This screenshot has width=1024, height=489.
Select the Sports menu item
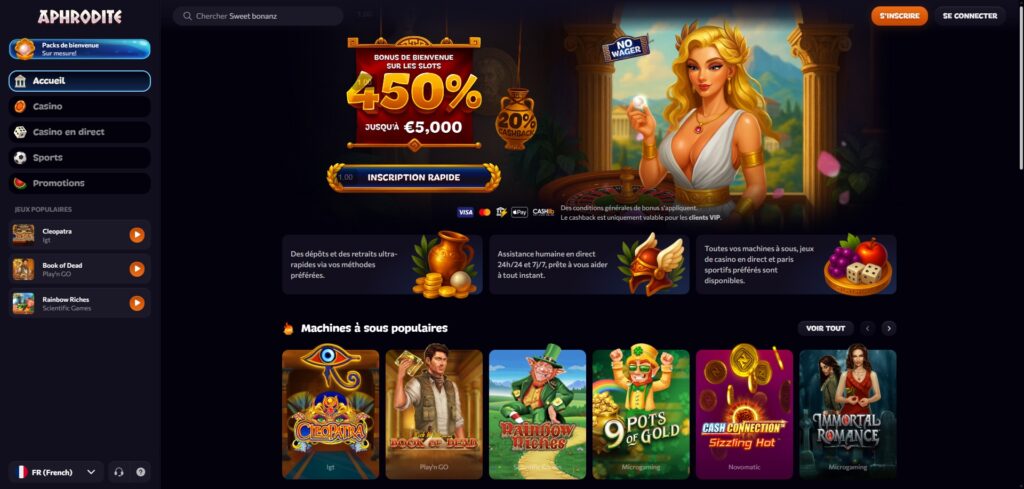click(80, 157)
